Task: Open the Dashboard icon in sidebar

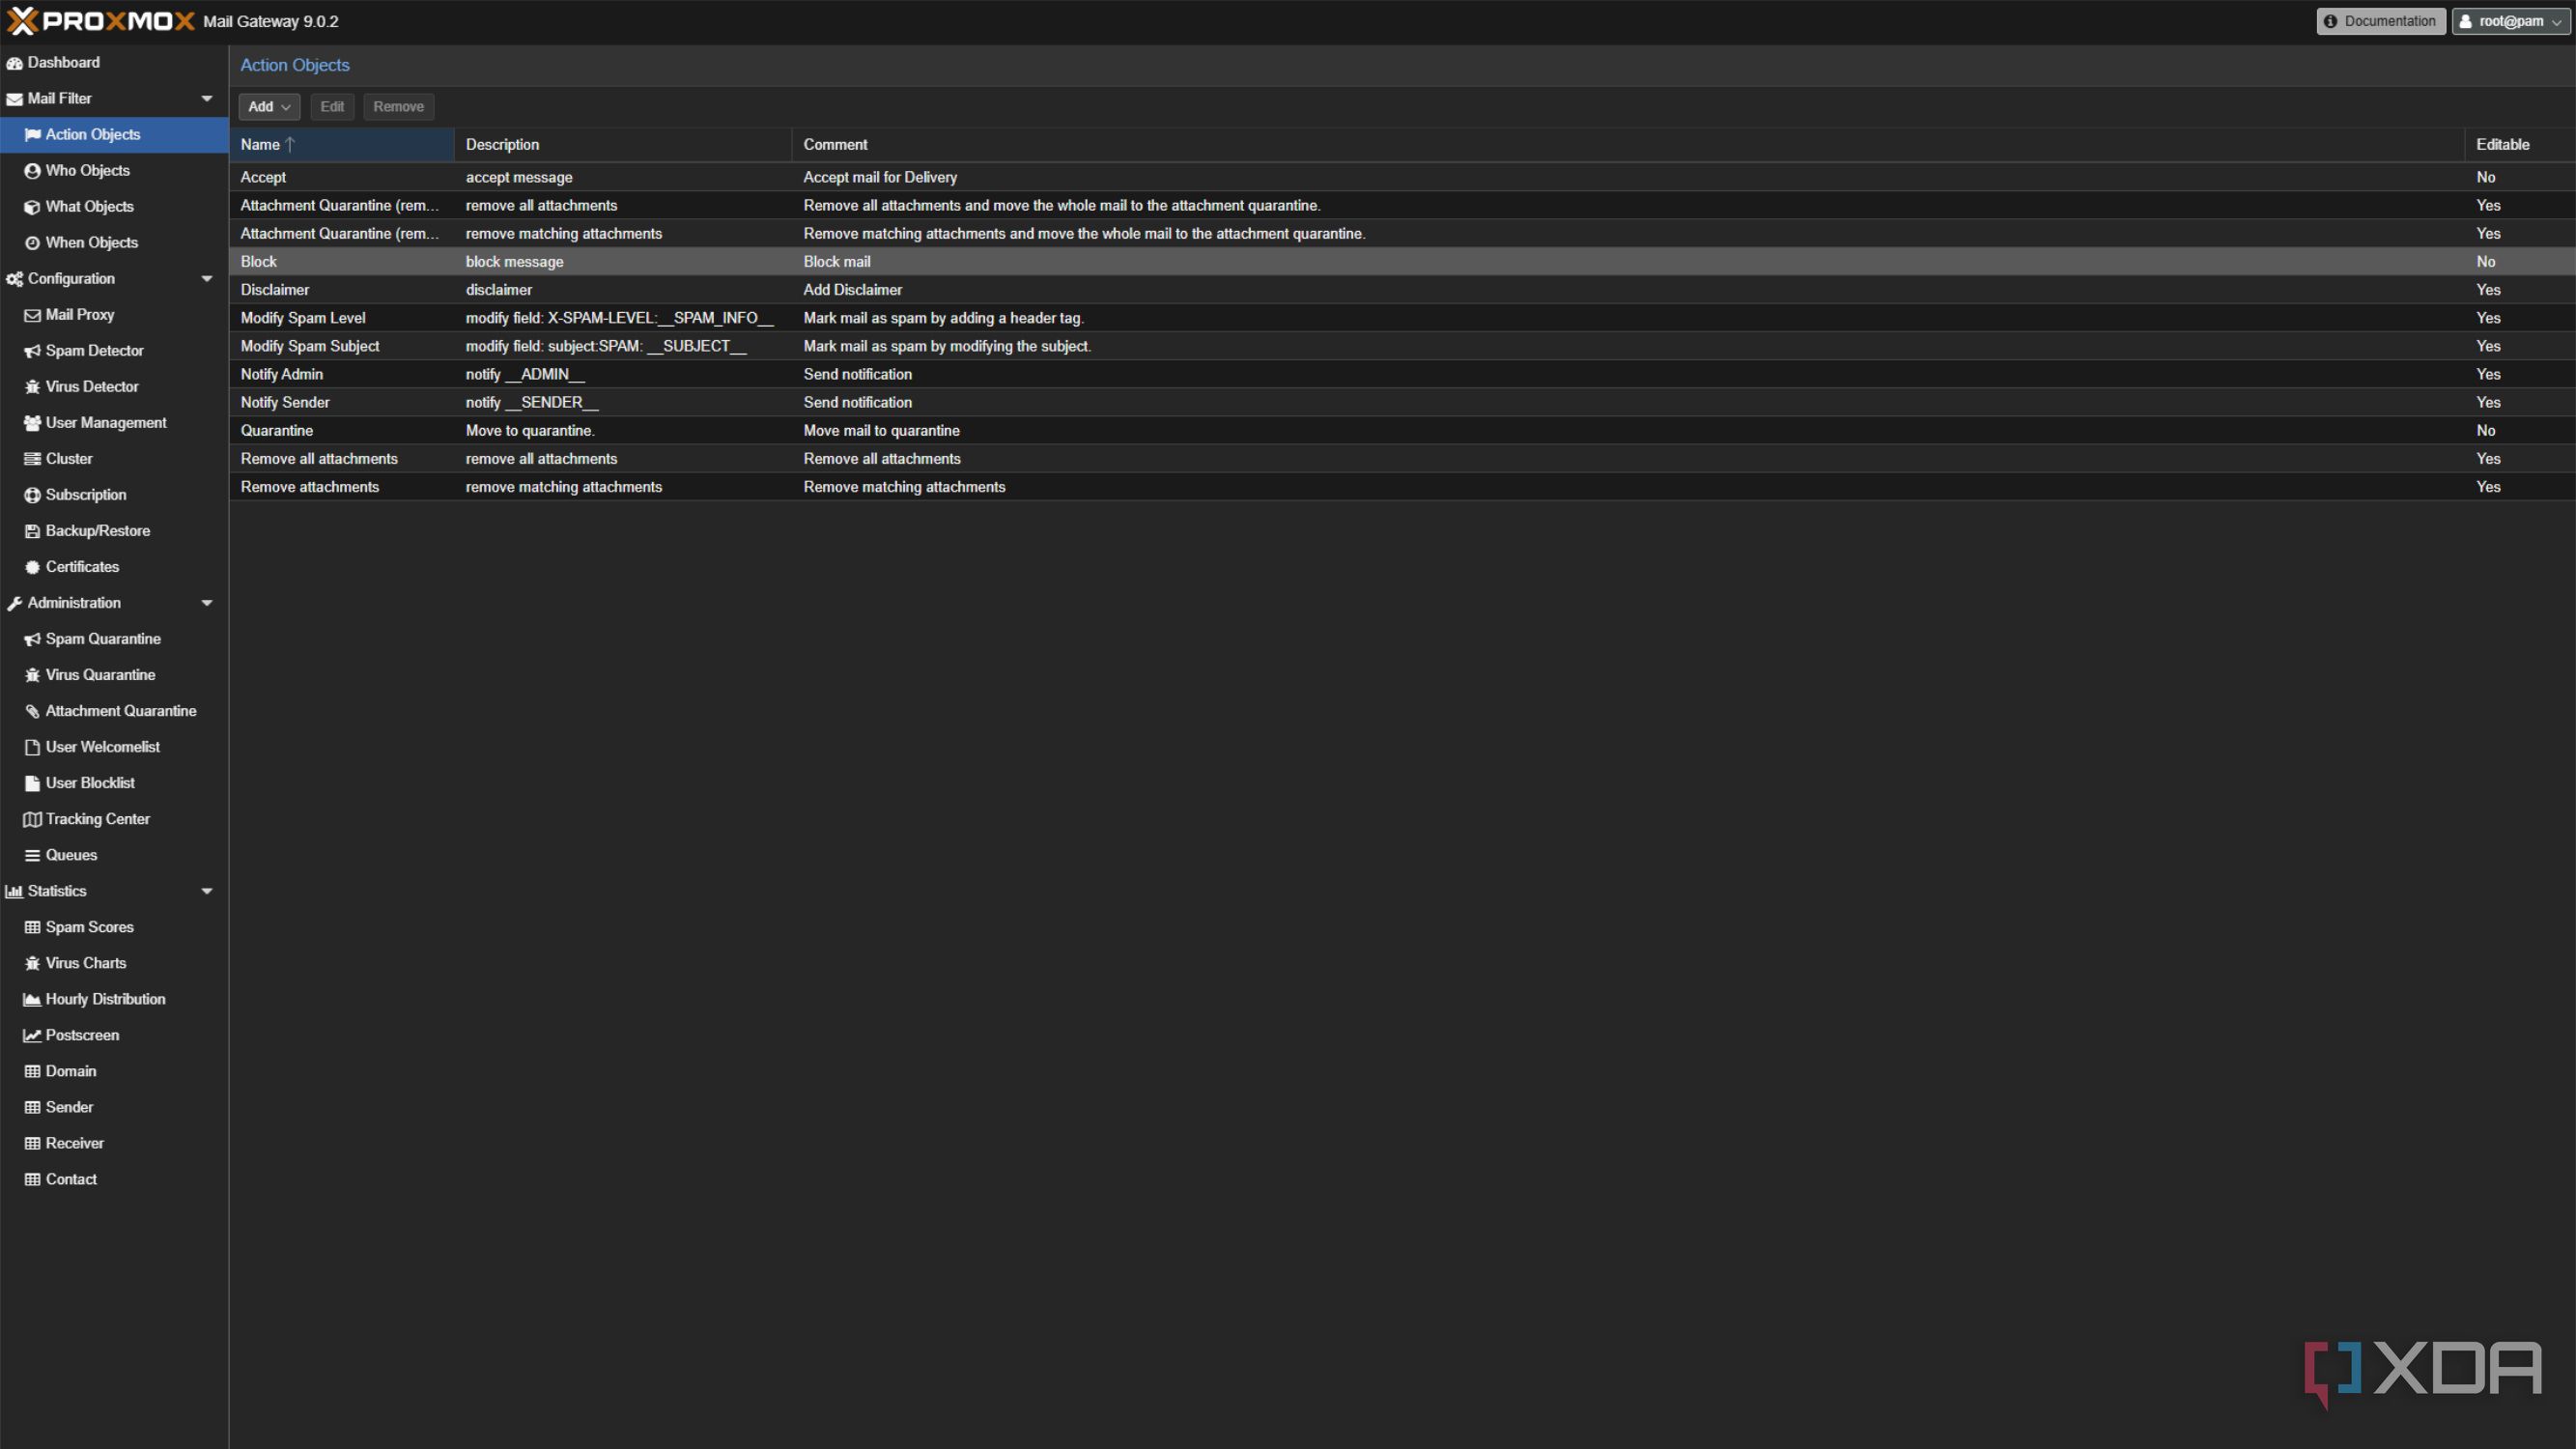Action: pyautogui.click(x=14, y=63)
